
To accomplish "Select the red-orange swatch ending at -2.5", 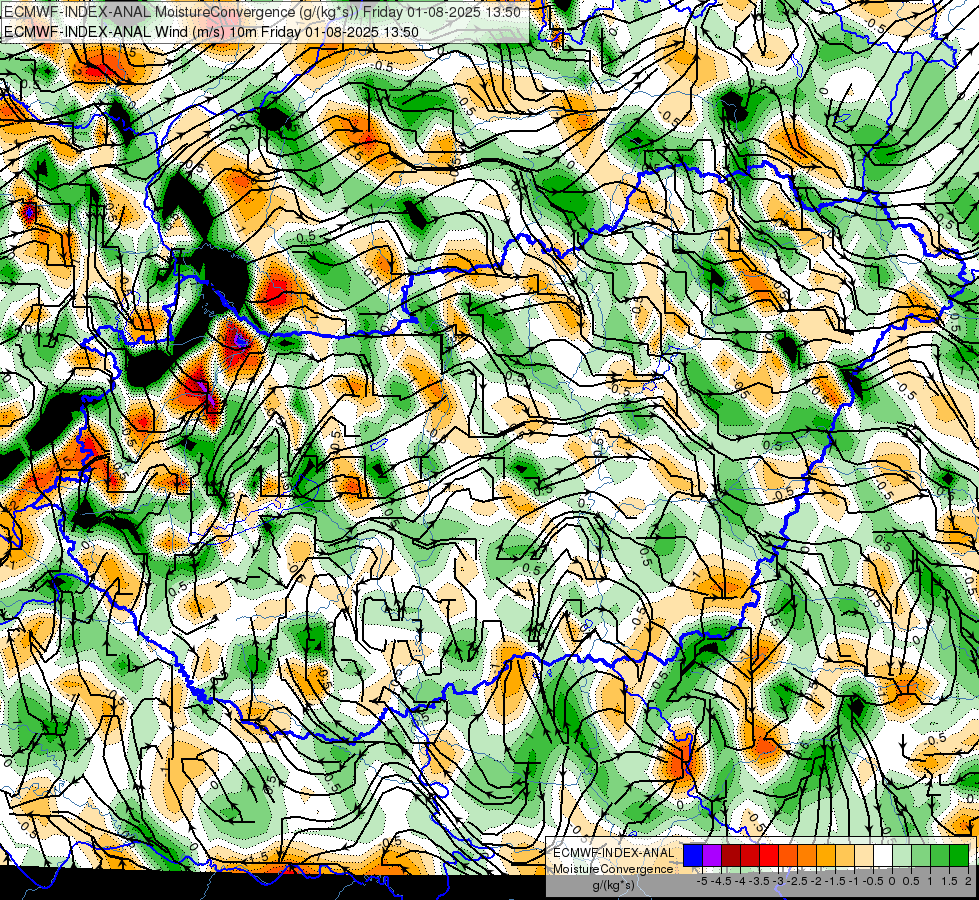I will 788,855.
